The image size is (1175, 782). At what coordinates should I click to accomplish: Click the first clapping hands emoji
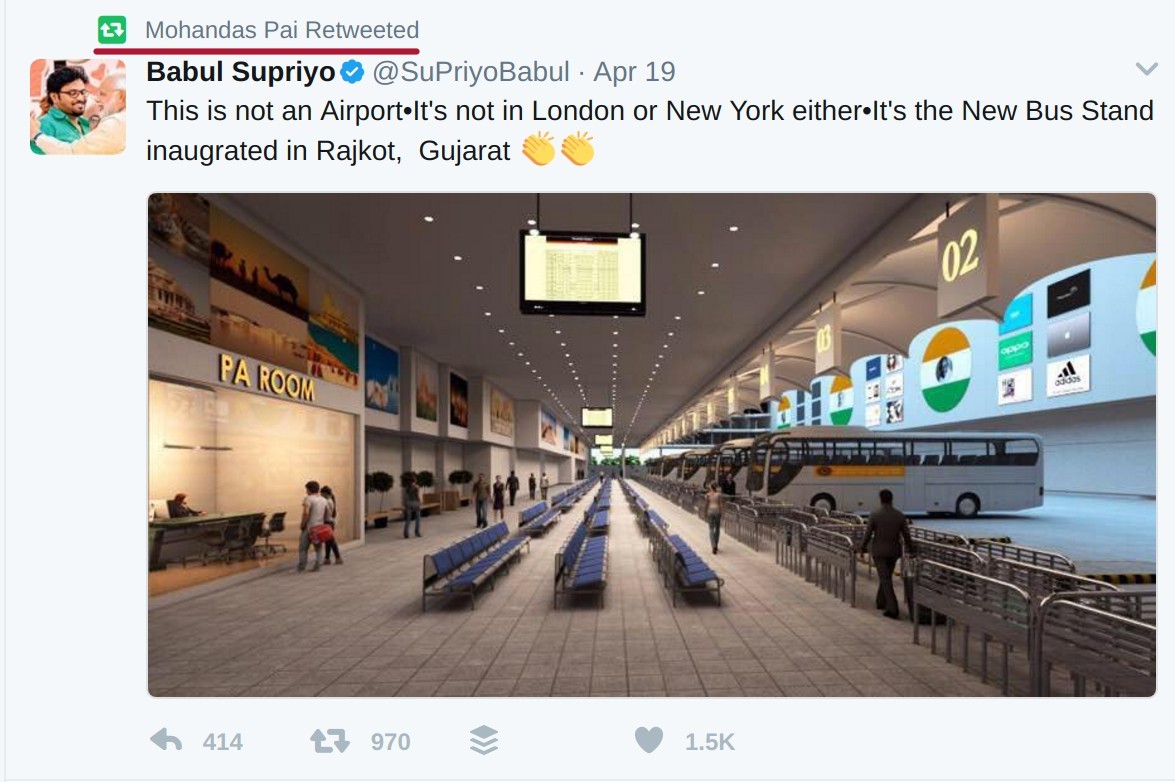click(x=538, y=150)
